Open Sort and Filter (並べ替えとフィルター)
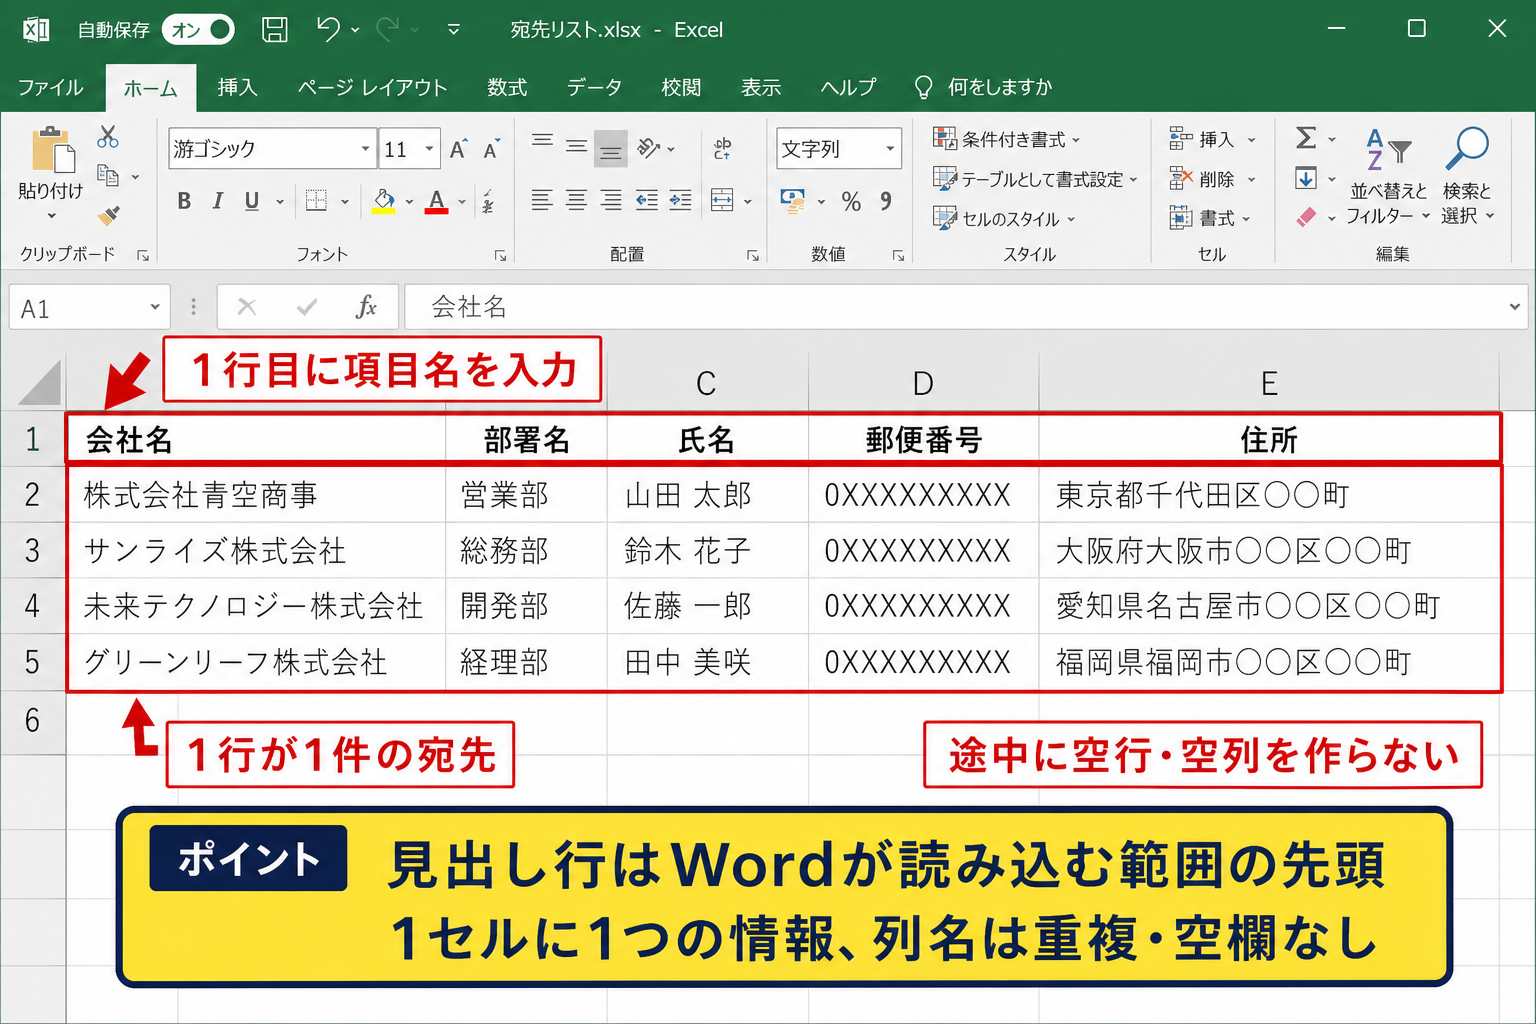The image size is (1536, 1024). pyautogui.click(x=1388, y=177)
